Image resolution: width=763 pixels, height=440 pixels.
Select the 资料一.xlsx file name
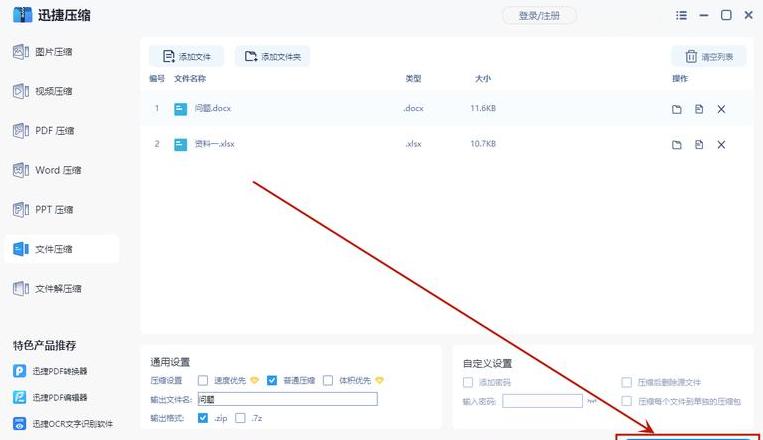[x=215, y=144]
